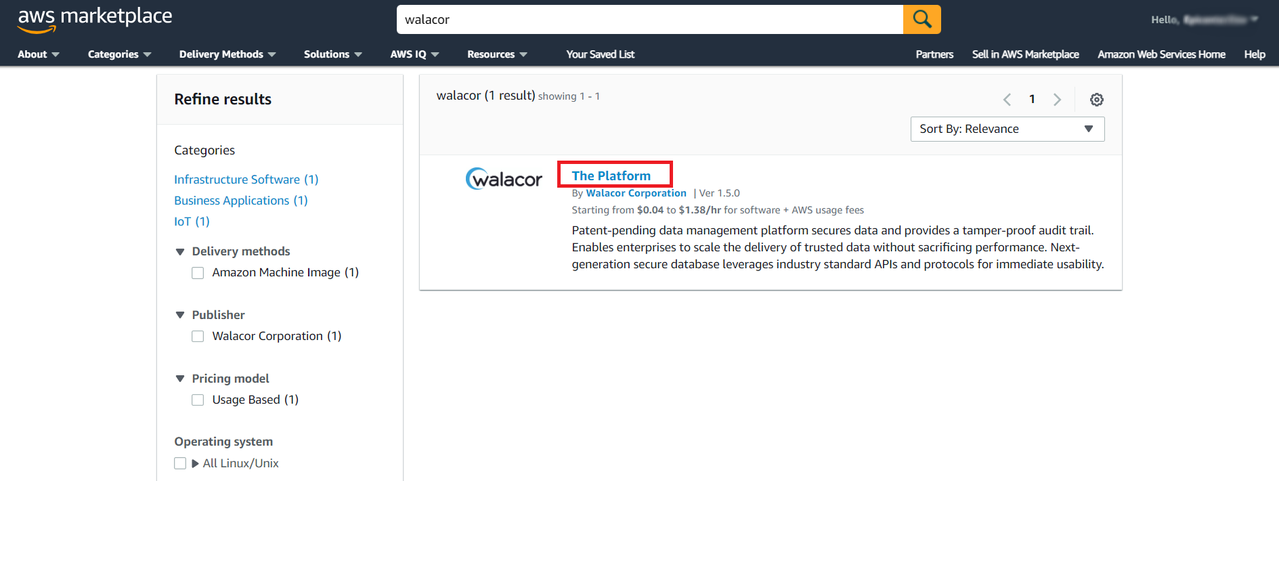Click the search field containing walacor
This screenshot has height=588, width=1279.
[x=650, y=19]
